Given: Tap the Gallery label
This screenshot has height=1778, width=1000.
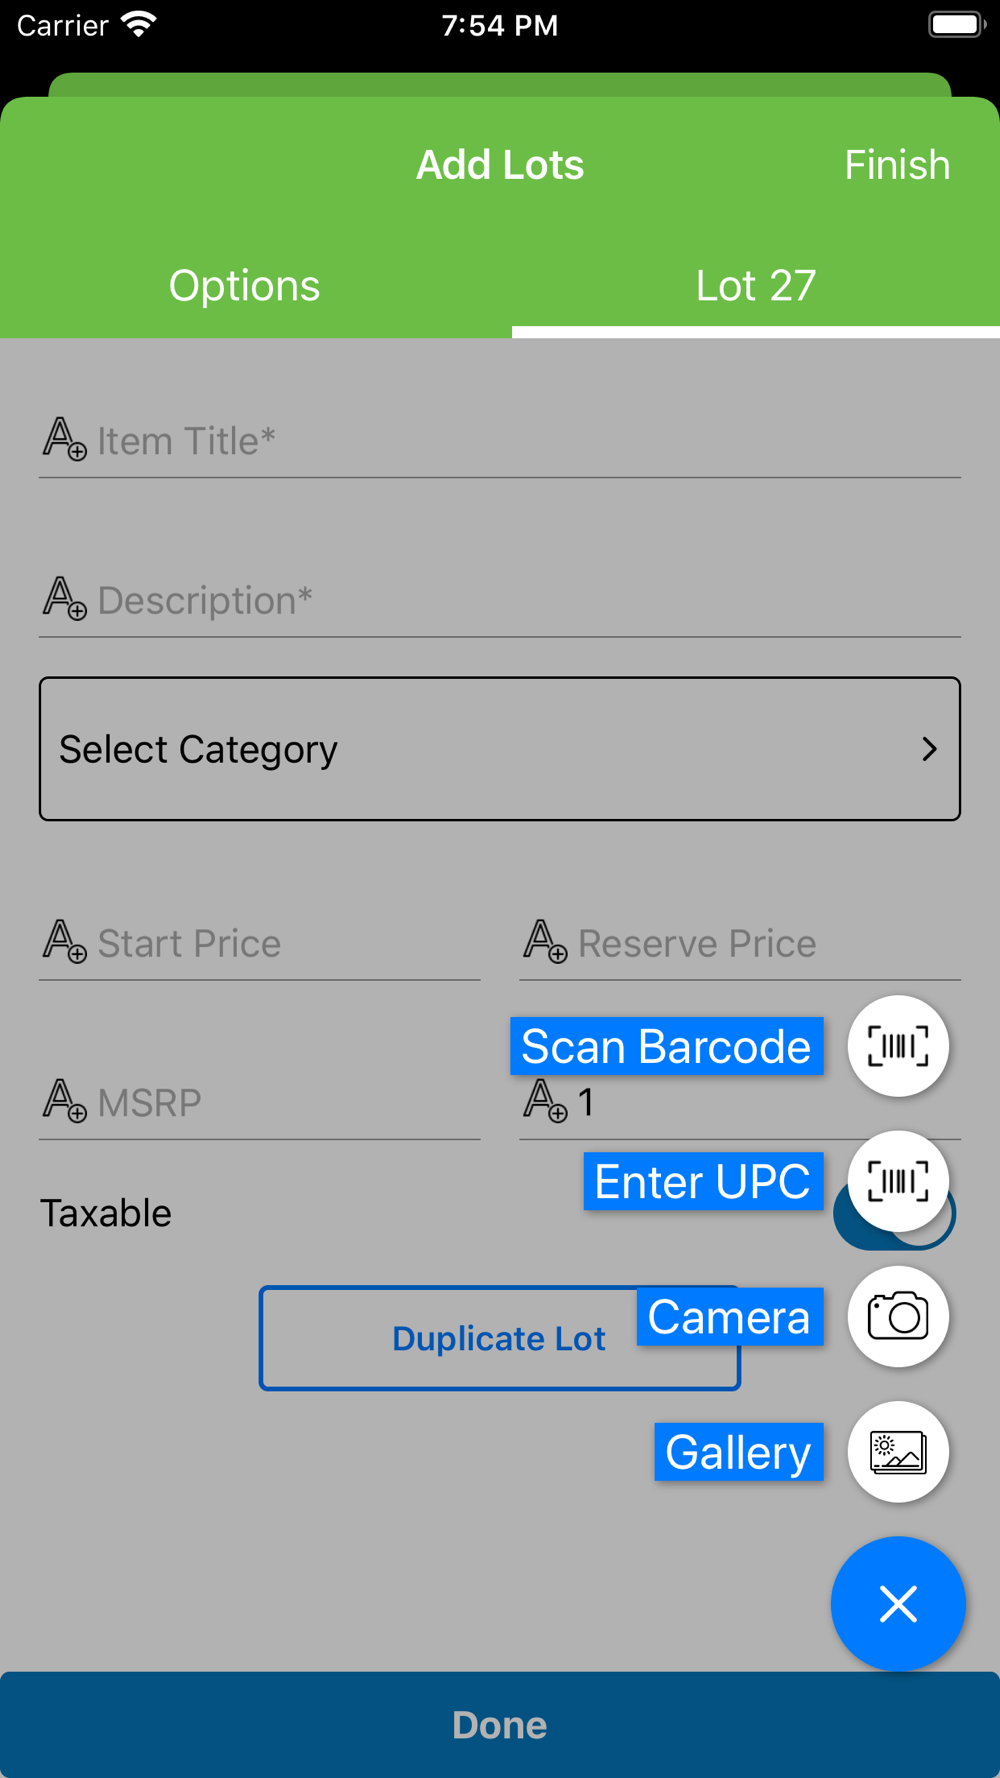Looking at the screenshot, I should pos(738,1452).
